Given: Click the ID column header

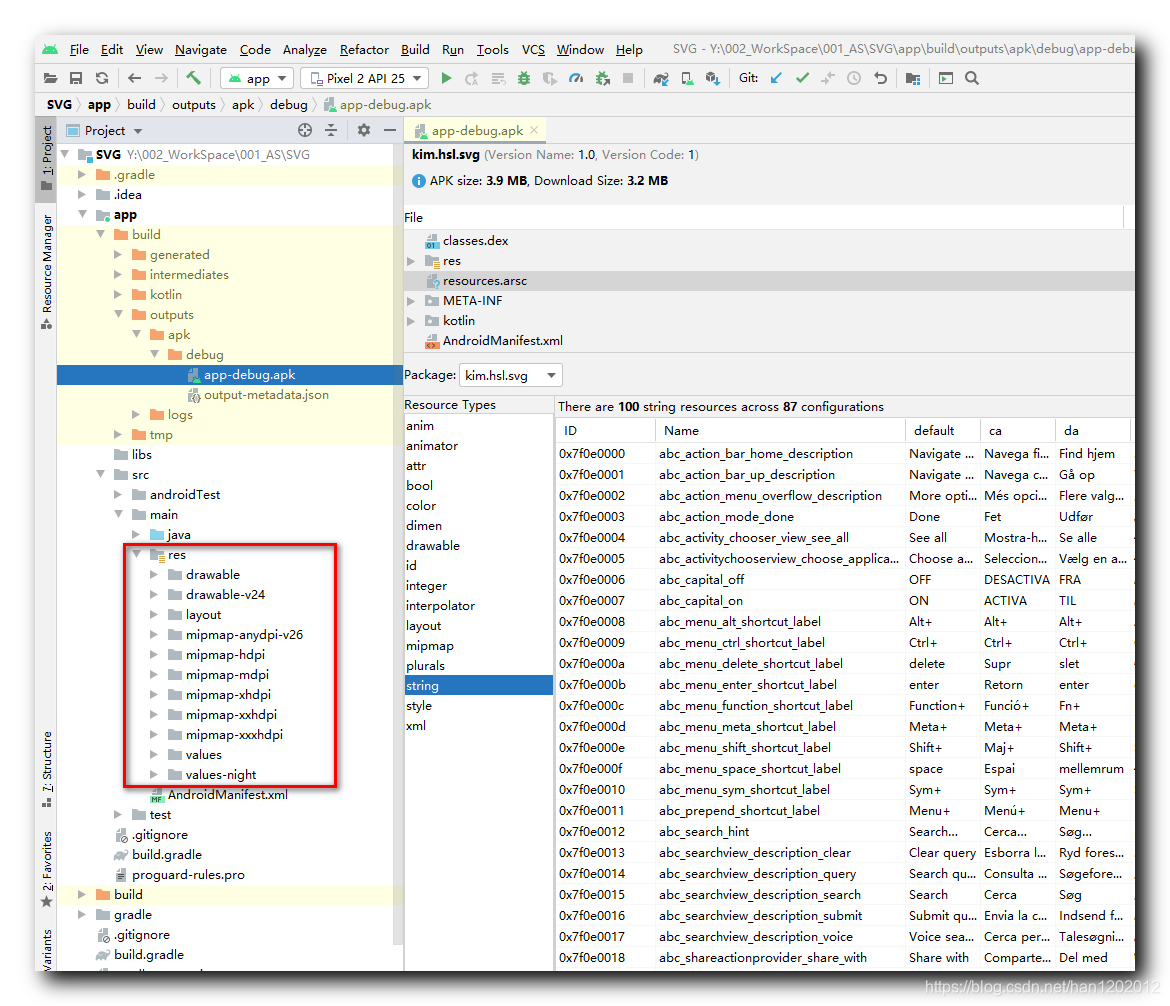Looking at the screenshot, I should point(605,431).
